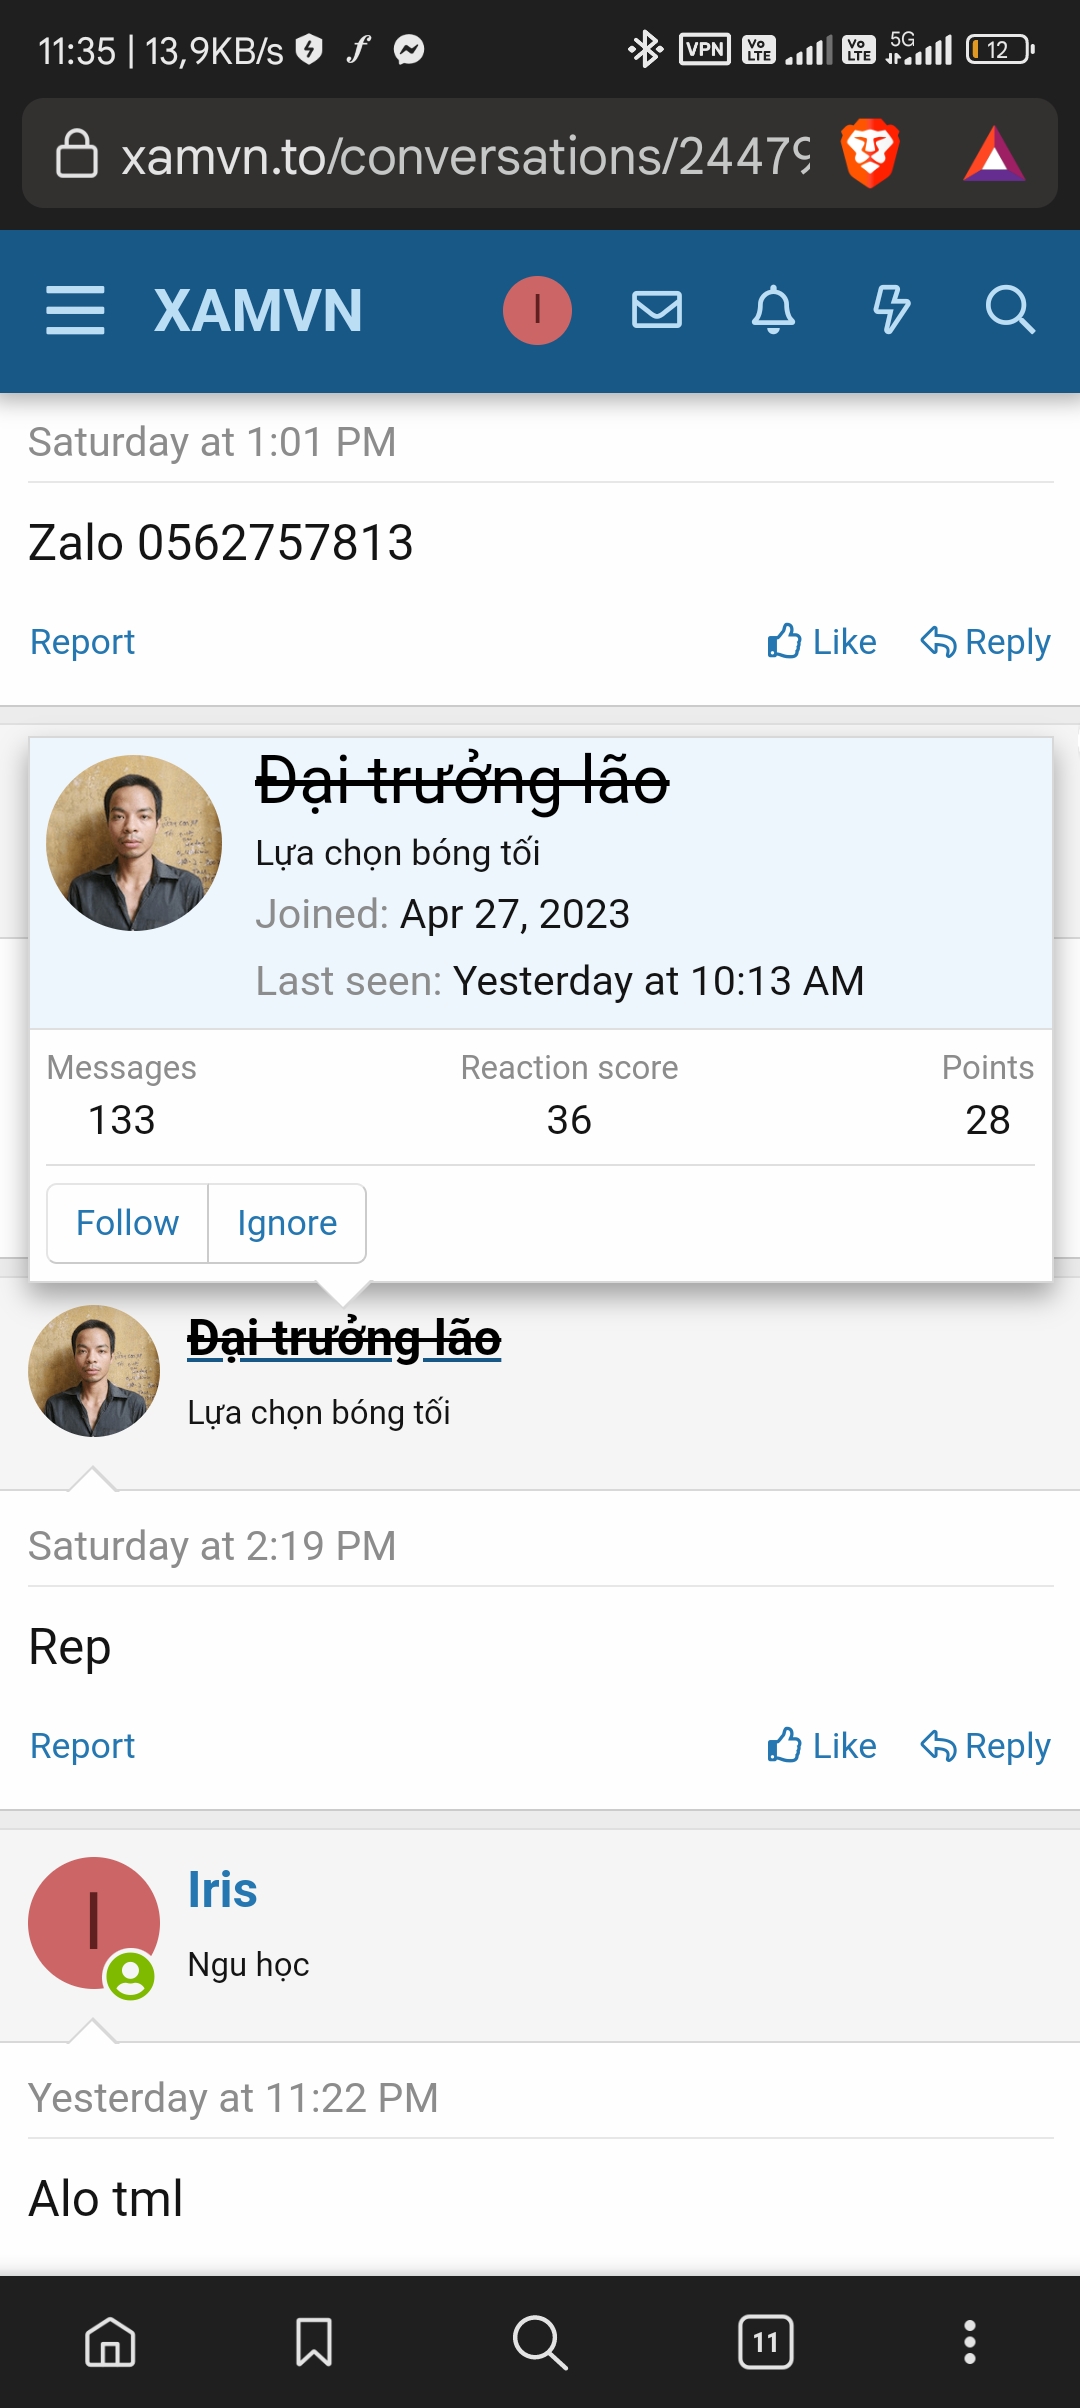
Task: Tap the What's new lightning icon
Action: [891, 310]
